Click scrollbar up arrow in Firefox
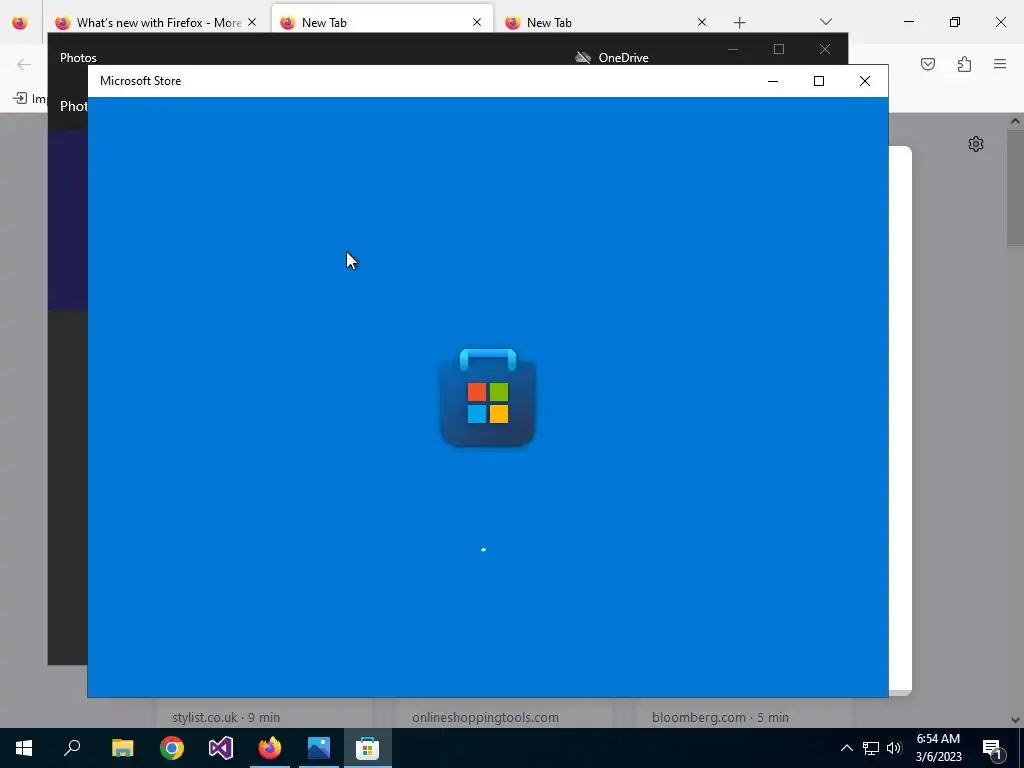The image size is (1024, 768). coord(1015,121)
